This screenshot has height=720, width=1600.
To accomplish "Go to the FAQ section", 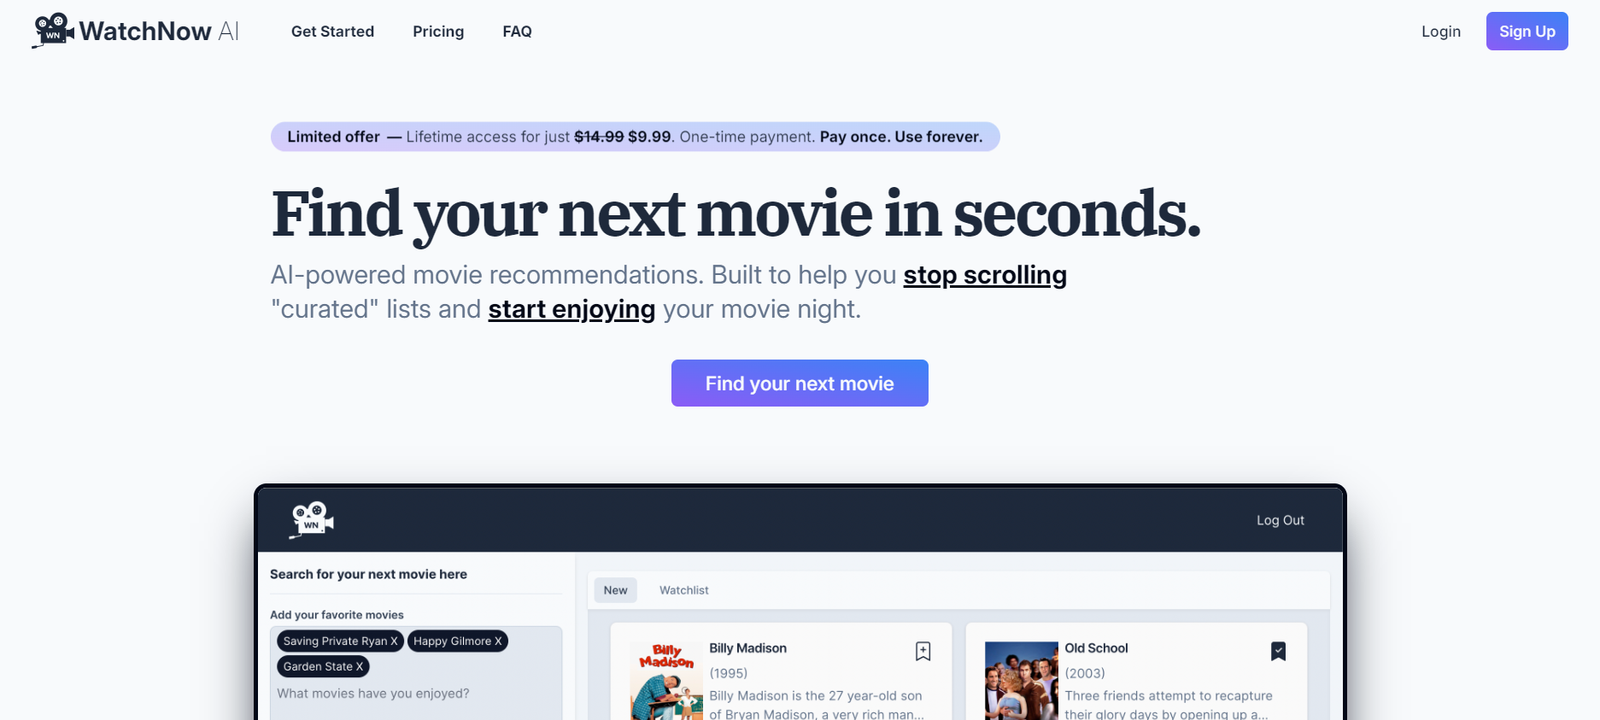I will pyautogui.click(x=517, y=32).
